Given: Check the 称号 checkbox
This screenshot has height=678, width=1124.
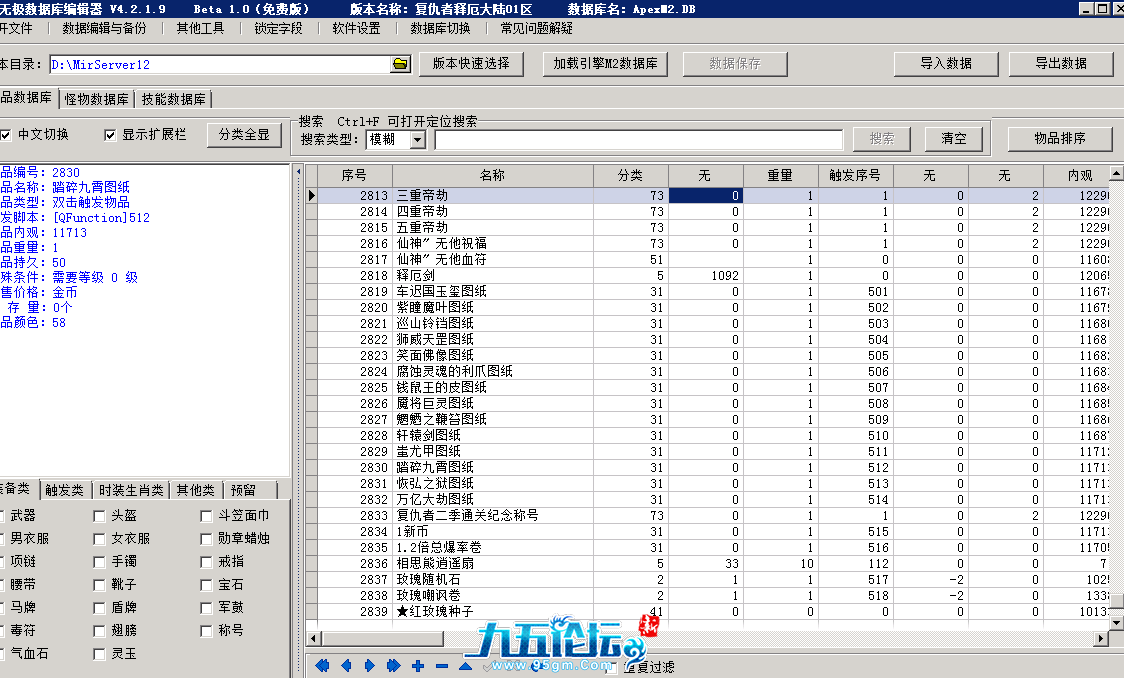Looking at the screenshot, I should tap(206, 631).
